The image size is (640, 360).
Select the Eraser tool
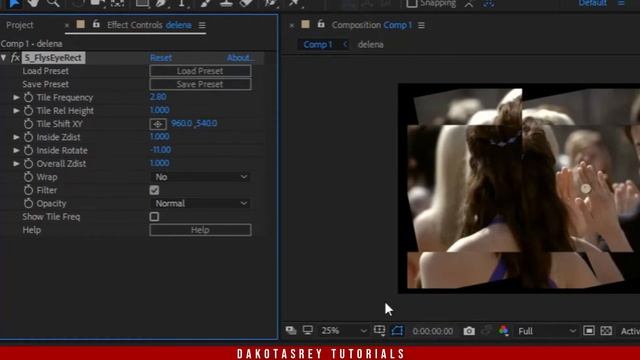click(x=247, y=3)
